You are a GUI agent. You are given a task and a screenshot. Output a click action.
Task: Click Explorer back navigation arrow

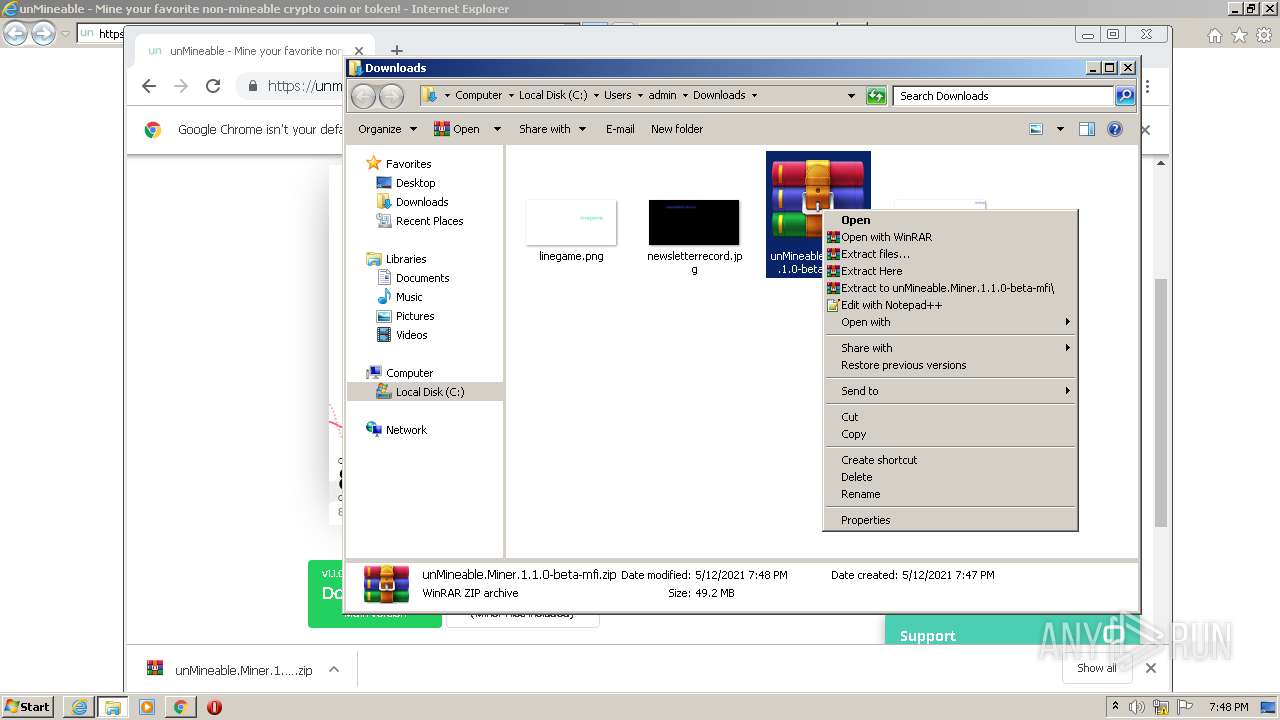364,96
